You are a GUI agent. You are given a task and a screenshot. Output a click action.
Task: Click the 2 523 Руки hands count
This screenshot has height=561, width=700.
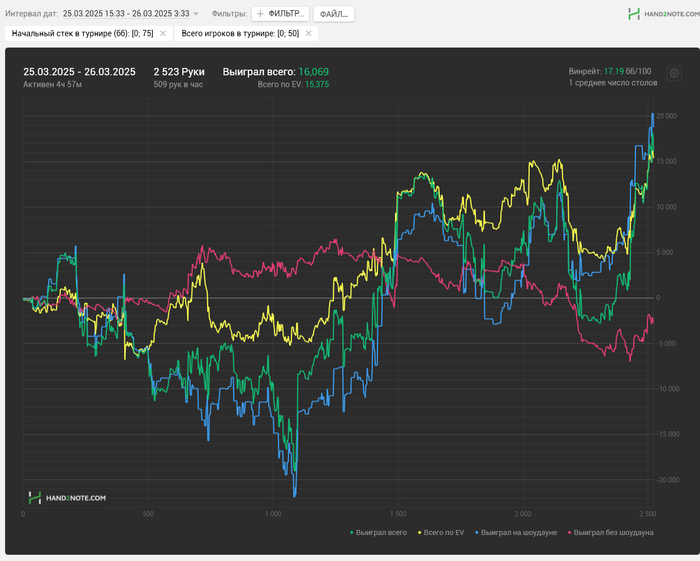click(179, 72)
